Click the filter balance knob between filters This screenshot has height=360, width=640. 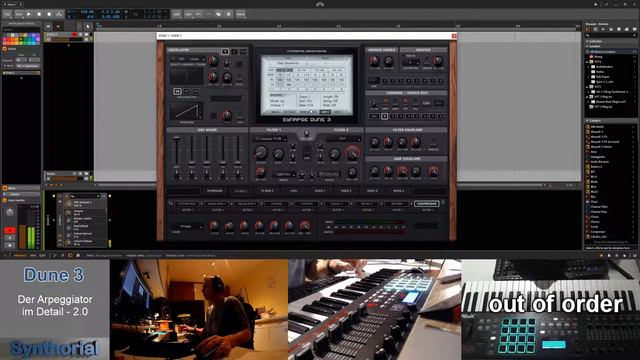[307, 133]
